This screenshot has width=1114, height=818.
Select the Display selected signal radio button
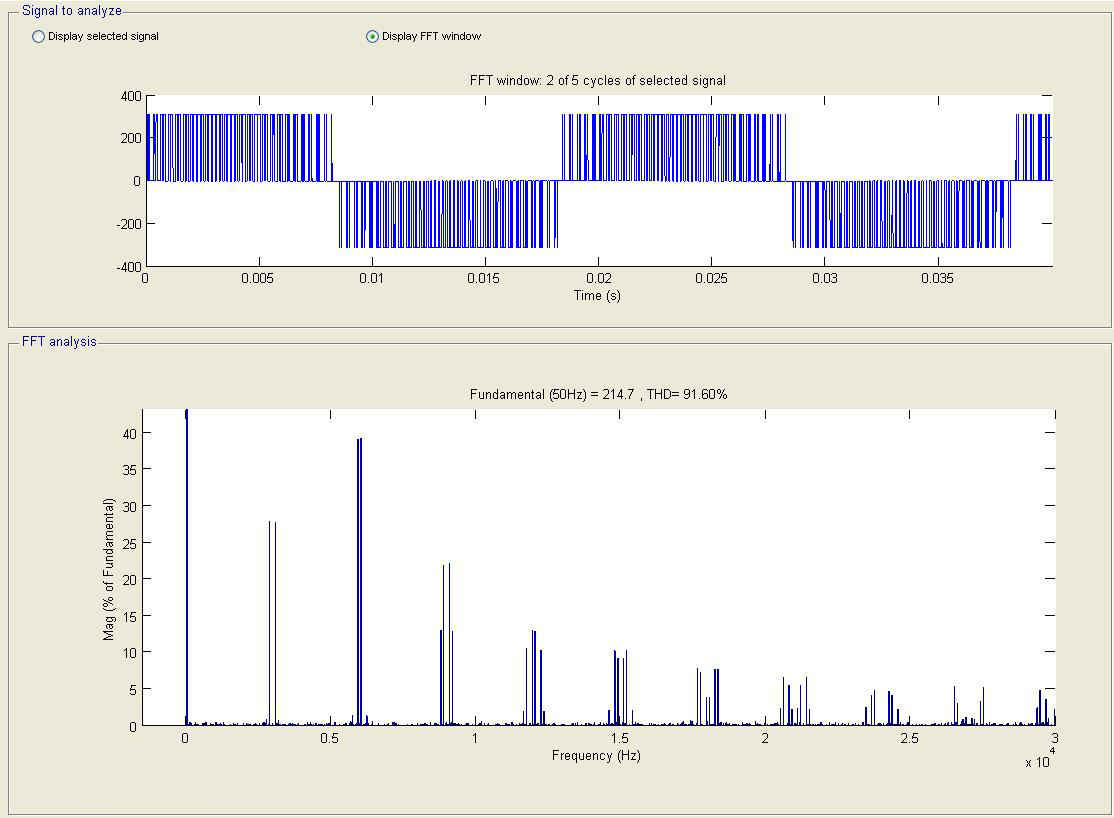click(x=39, y=36)
